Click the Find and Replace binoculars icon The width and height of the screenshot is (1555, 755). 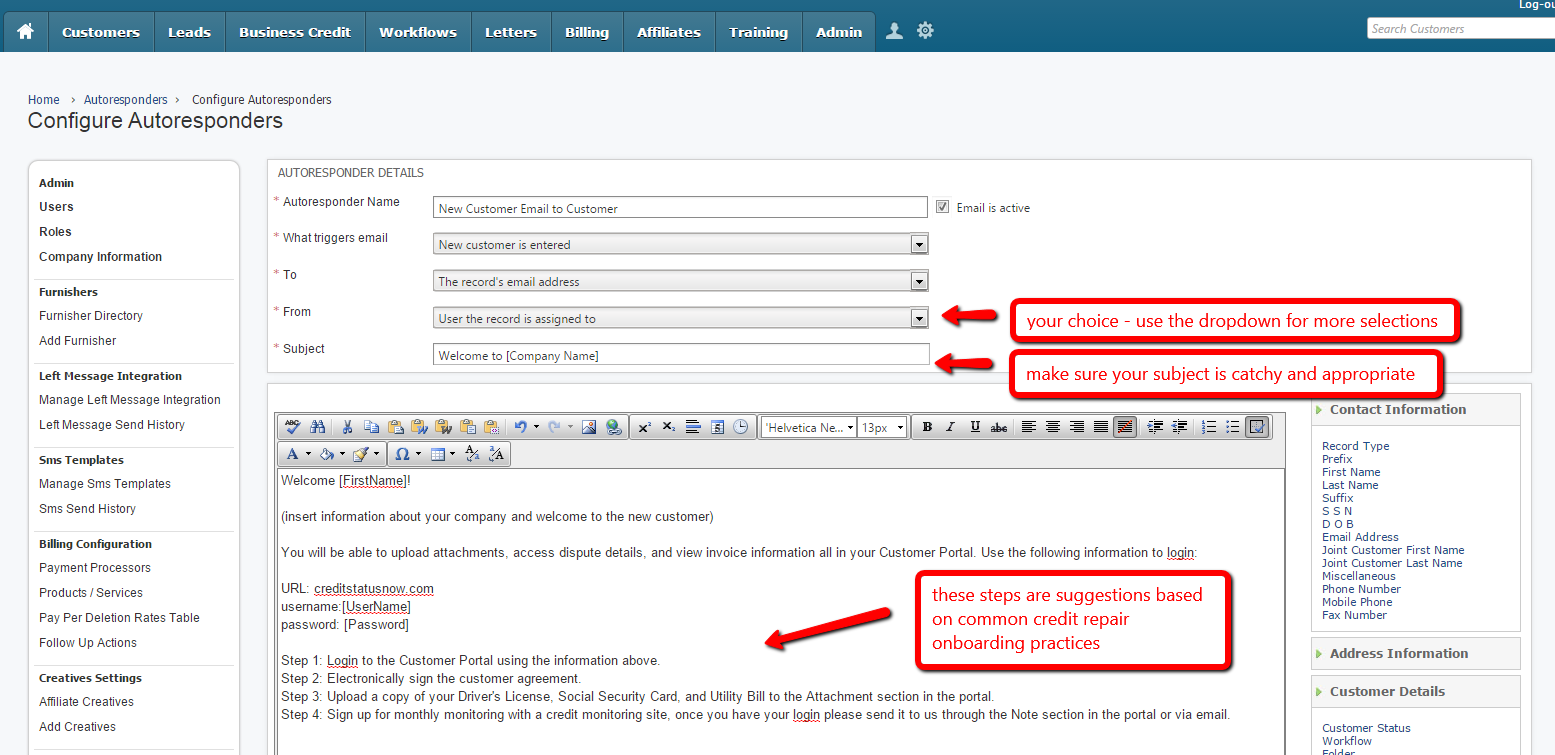(x=318, y=427)
